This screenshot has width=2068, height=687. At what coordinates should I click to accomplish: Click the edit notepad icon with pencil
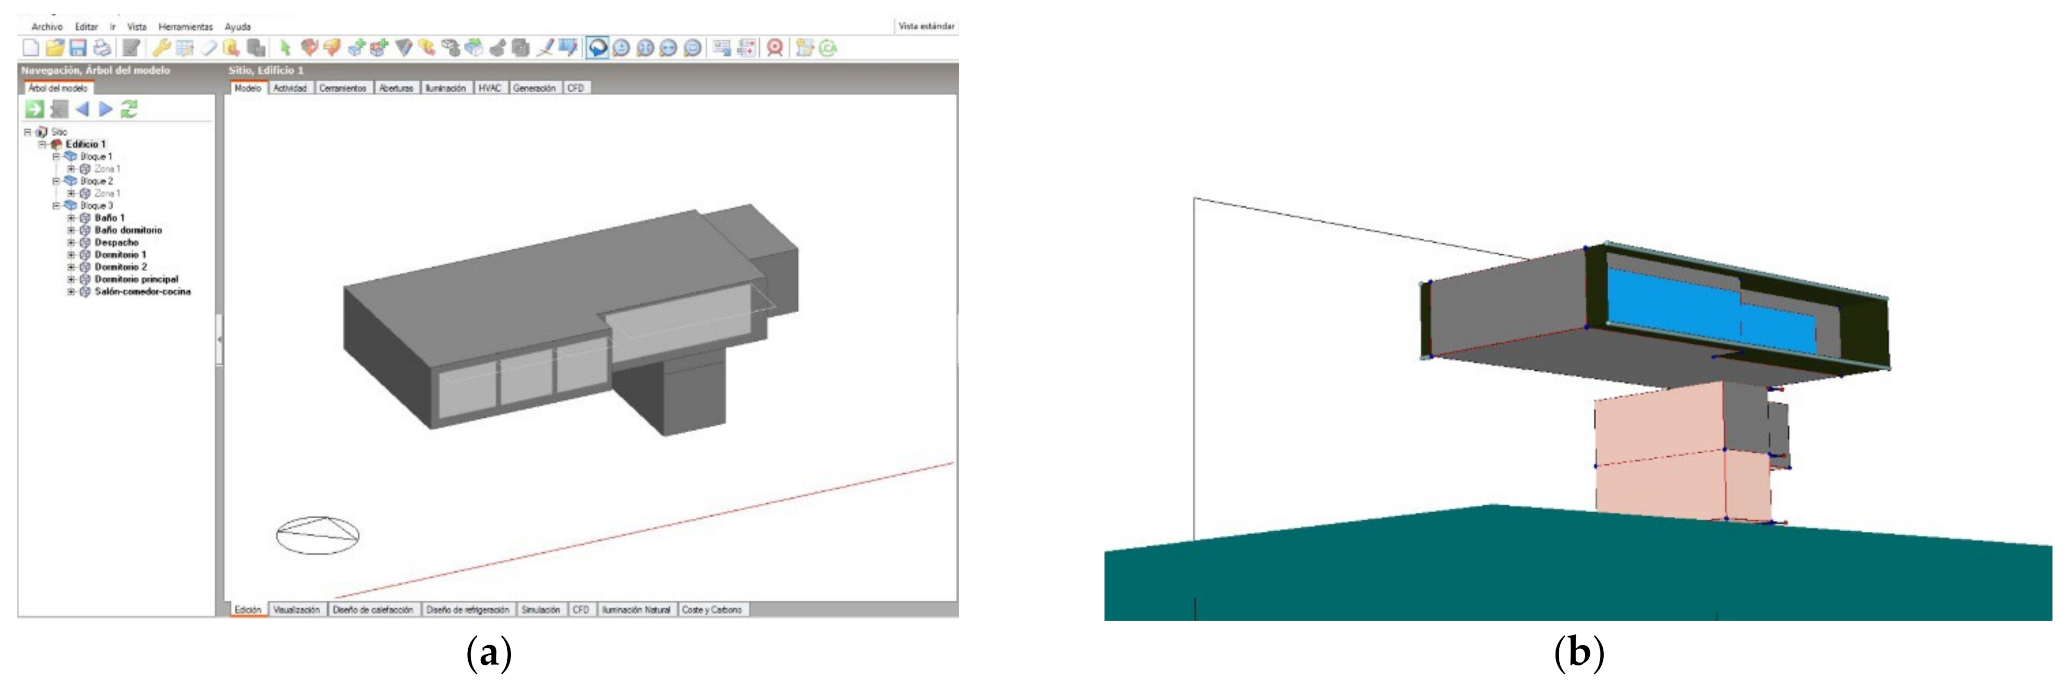pos(131,47)
